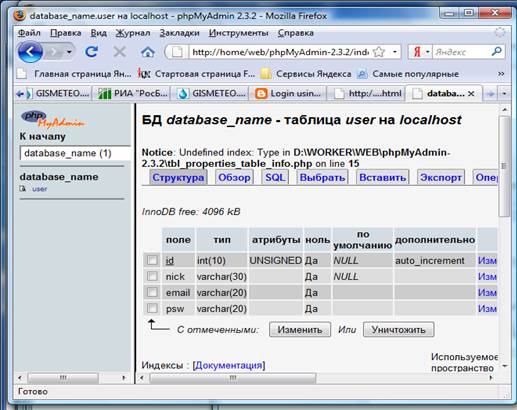Open the Инструменты menu

[x=239, y=33]
